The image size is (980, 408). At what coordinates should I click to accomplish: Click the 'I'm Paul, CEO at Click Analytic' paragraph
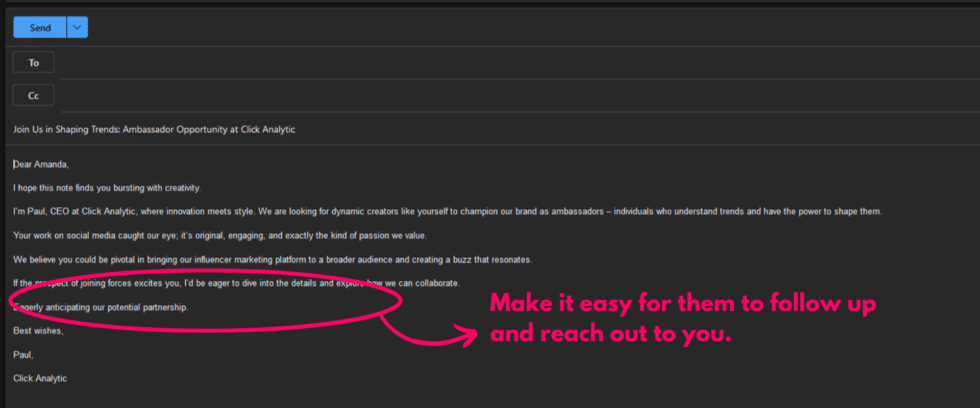(300, 212)
